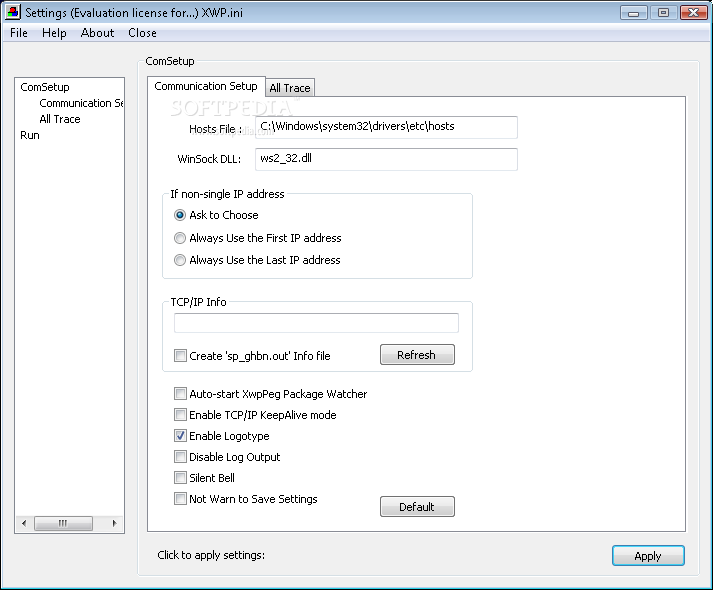Screen dimensions: 713x590
Task: Click the Apply button
Action: tap(648, 555)
